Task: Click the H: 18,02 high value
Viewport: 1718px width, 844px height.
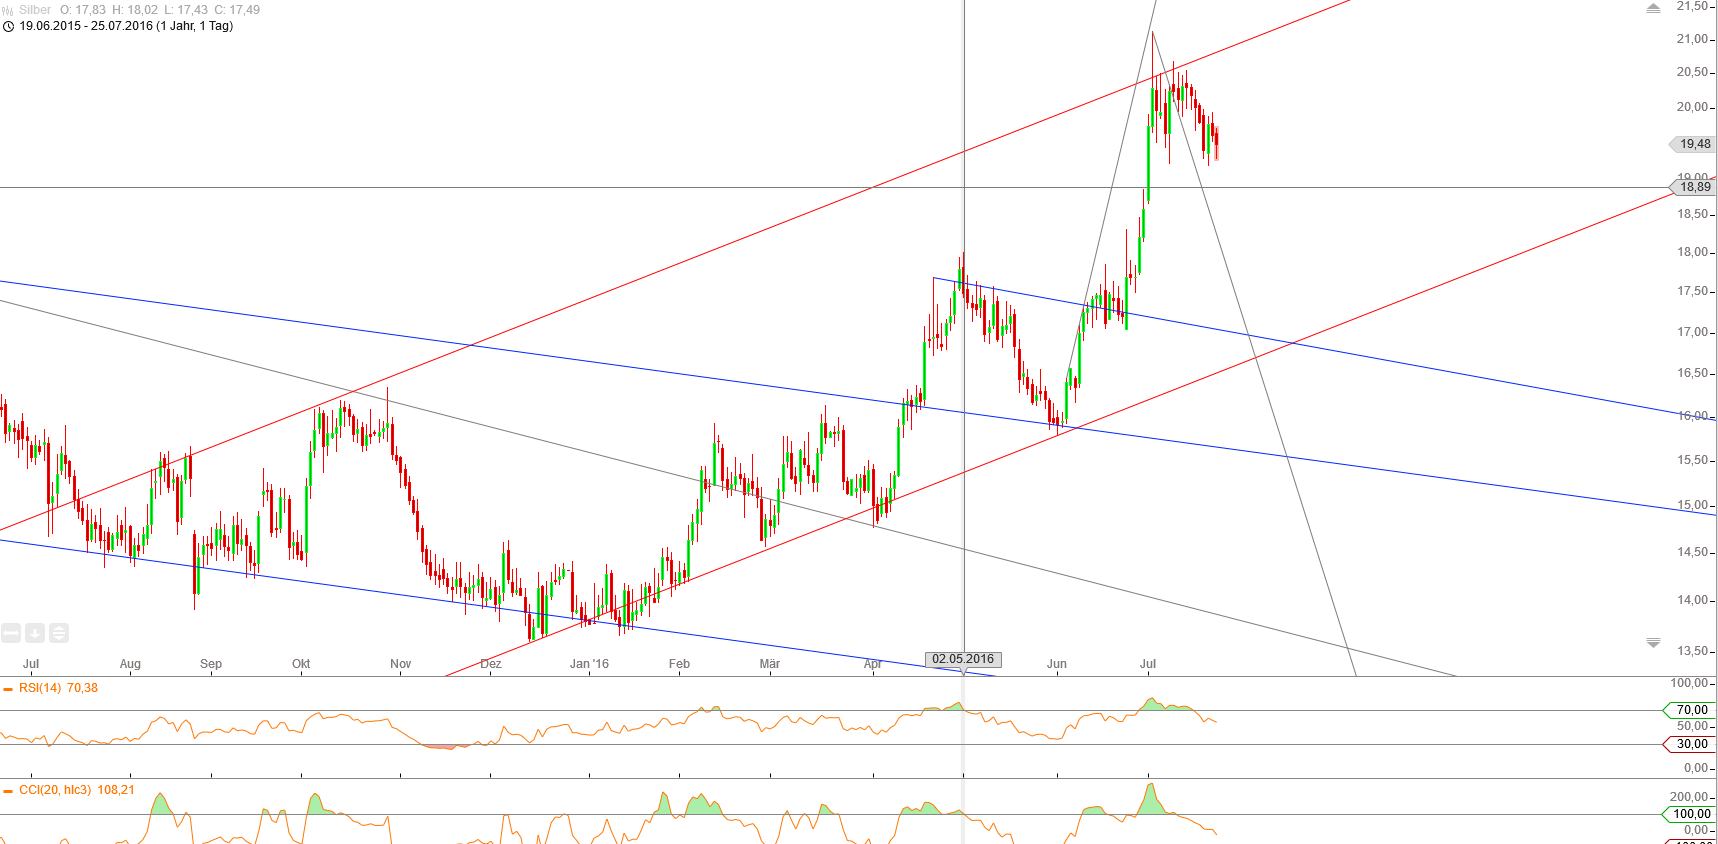Action: click(135, 10)
